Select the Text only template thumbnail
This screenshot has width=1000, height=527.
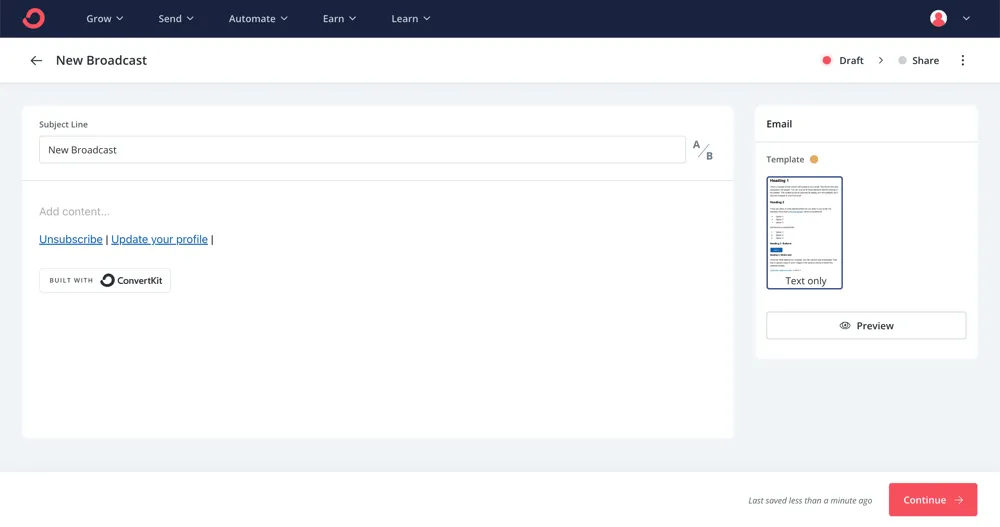pyautogui.click(x=805, y=233)
